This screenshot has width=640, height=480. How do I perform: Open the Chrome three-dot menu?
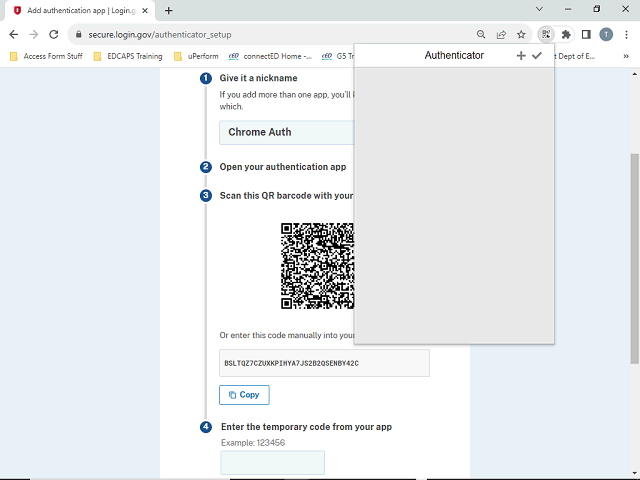[x=626, y=34]
